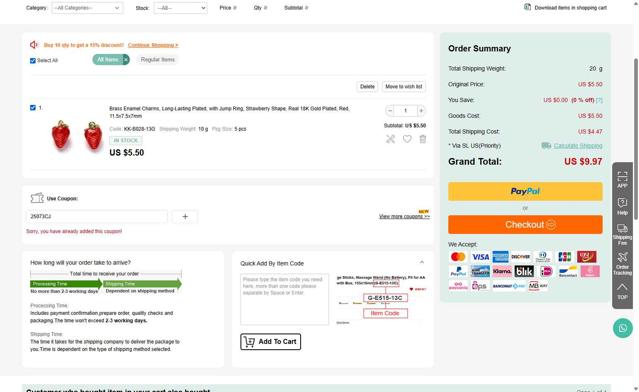The image size is (639, 392).
Task: Sort cart by Subtotal
Action: [x=296, y=8]
